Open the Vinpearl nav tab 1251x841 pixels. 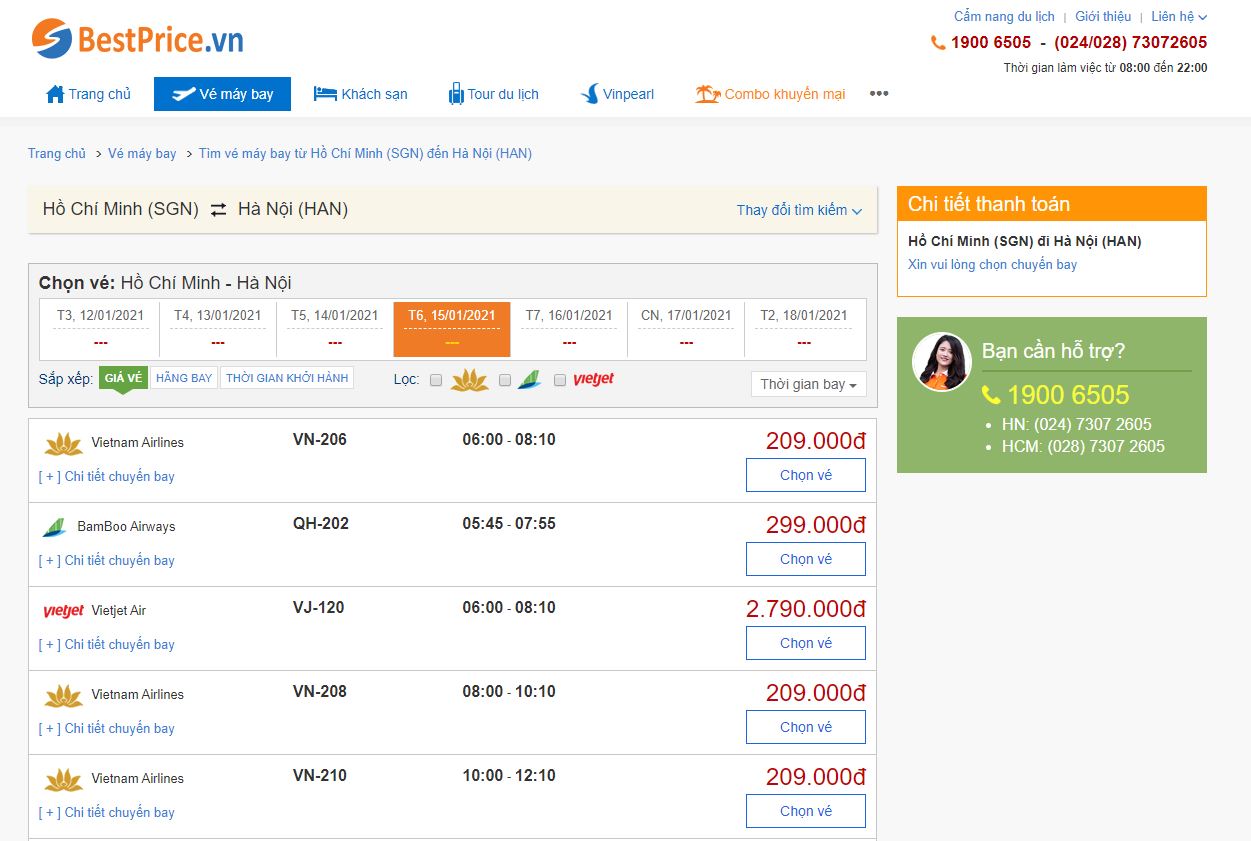pyautogui.click(x=617, y=94)
